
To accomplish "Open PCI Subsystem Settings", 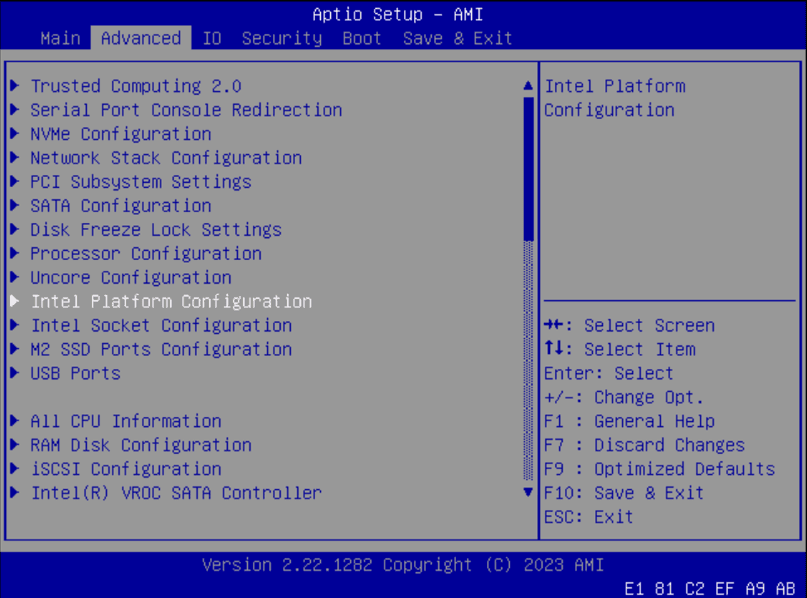I will click(x=140, y=181).
